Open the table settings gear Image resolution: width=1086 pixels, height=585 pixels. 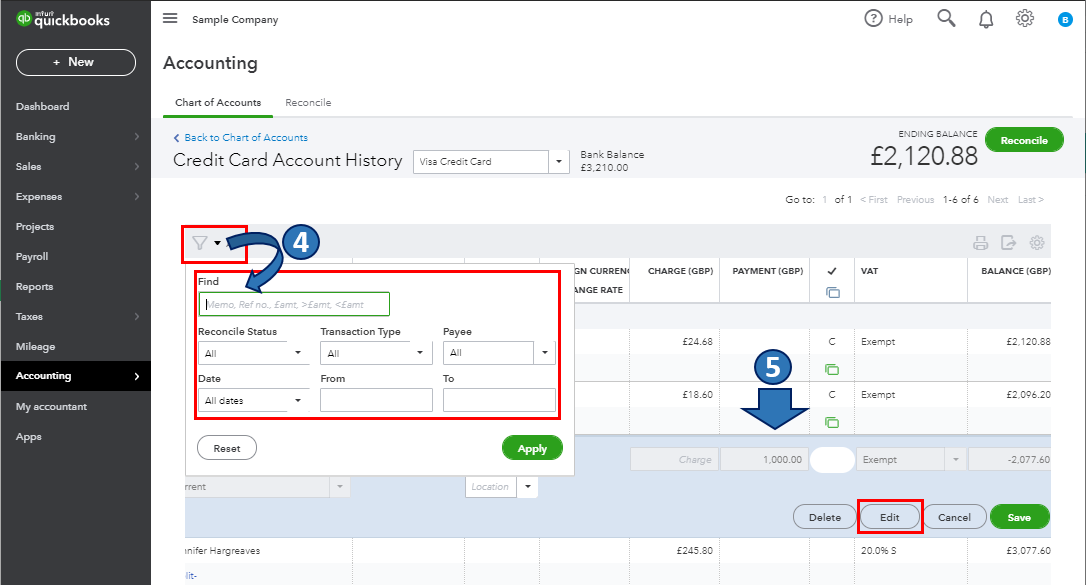1037,243
